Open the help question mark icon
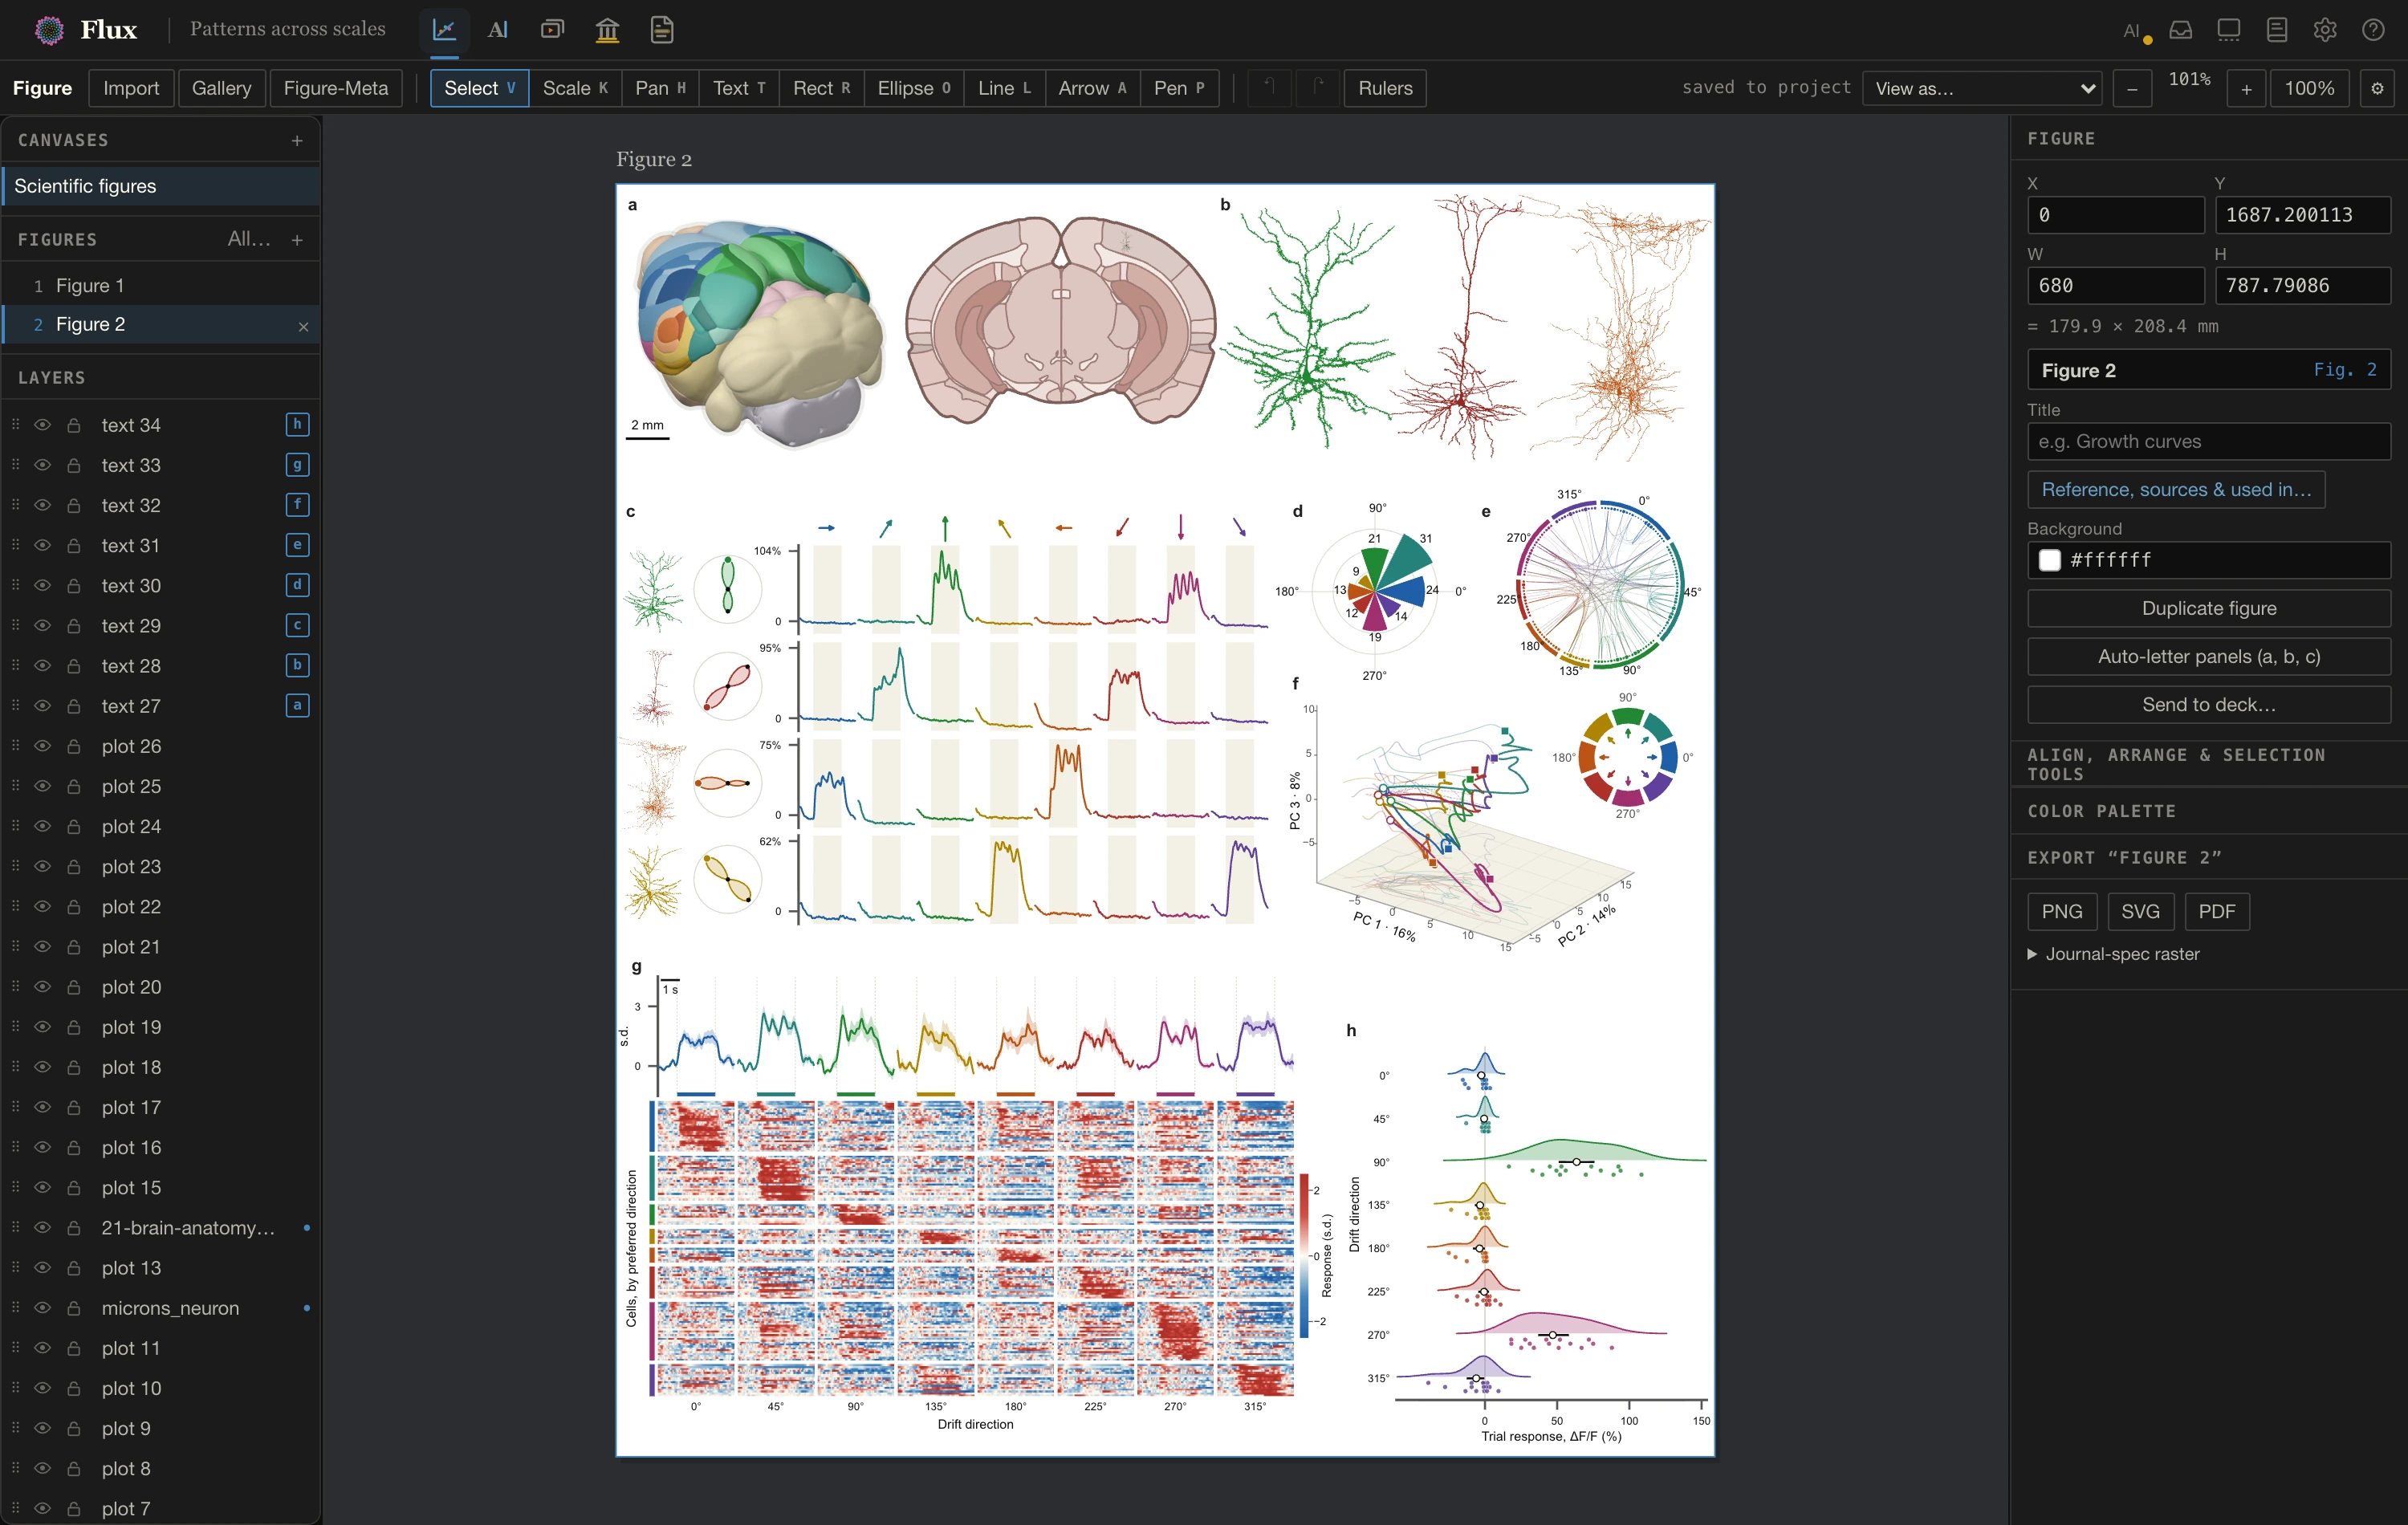Image resolution: width=2408 pixels, height=1525 pixels. click(x=2373, y=30)
